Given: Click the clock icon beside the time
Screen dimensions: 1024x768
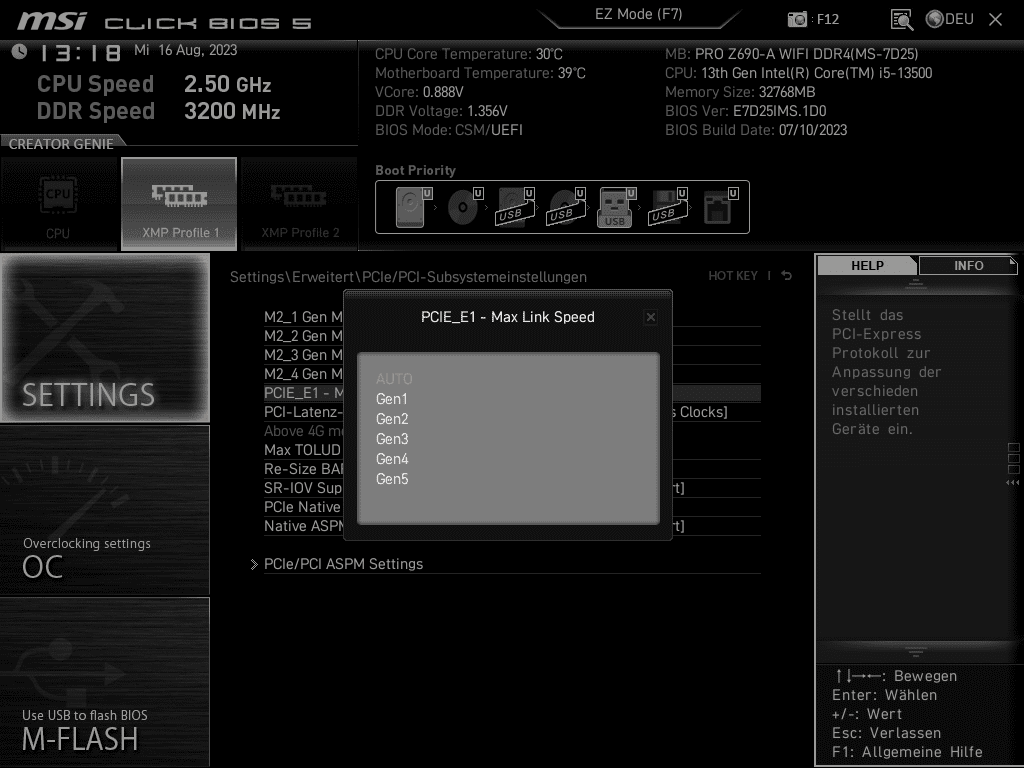Looking at the screenshot, I should pos(20,52).
